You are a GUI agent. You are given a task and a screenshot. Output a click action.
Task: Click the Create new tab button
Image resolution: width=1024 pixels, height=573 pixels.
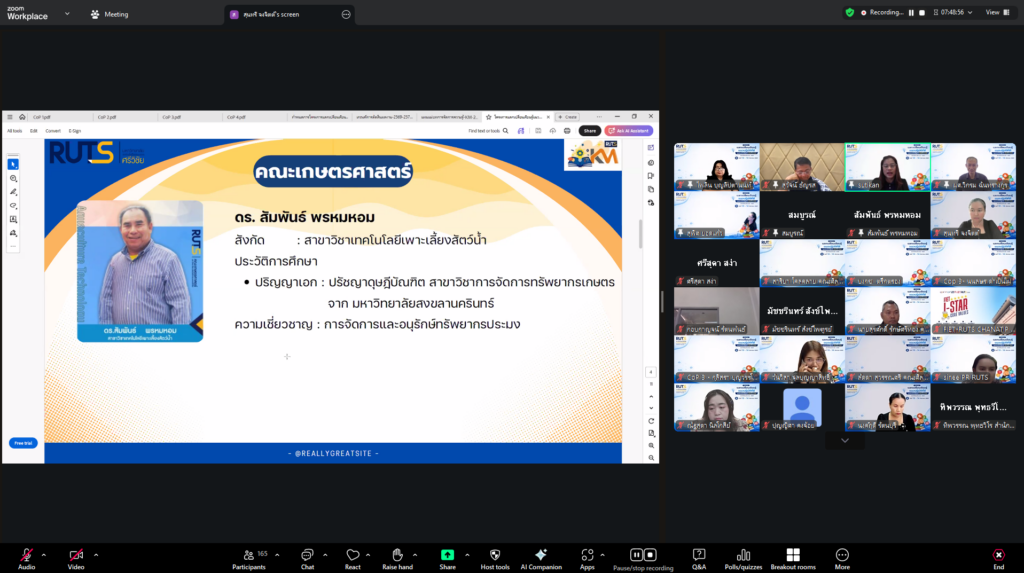[568, 117]
